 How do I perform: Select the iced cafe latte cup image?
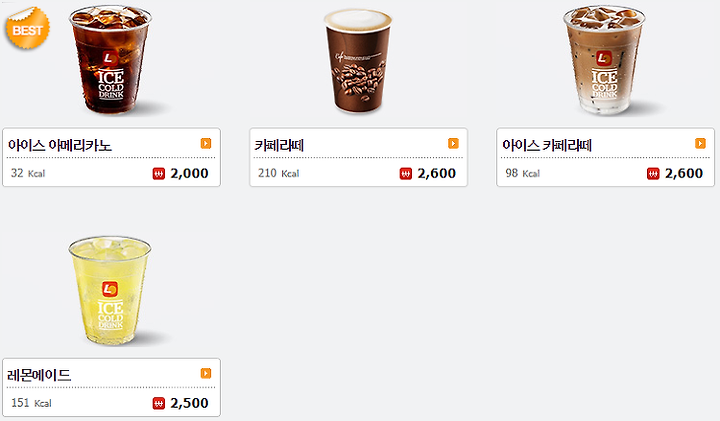pyautogui.click(x=604, y=60)
